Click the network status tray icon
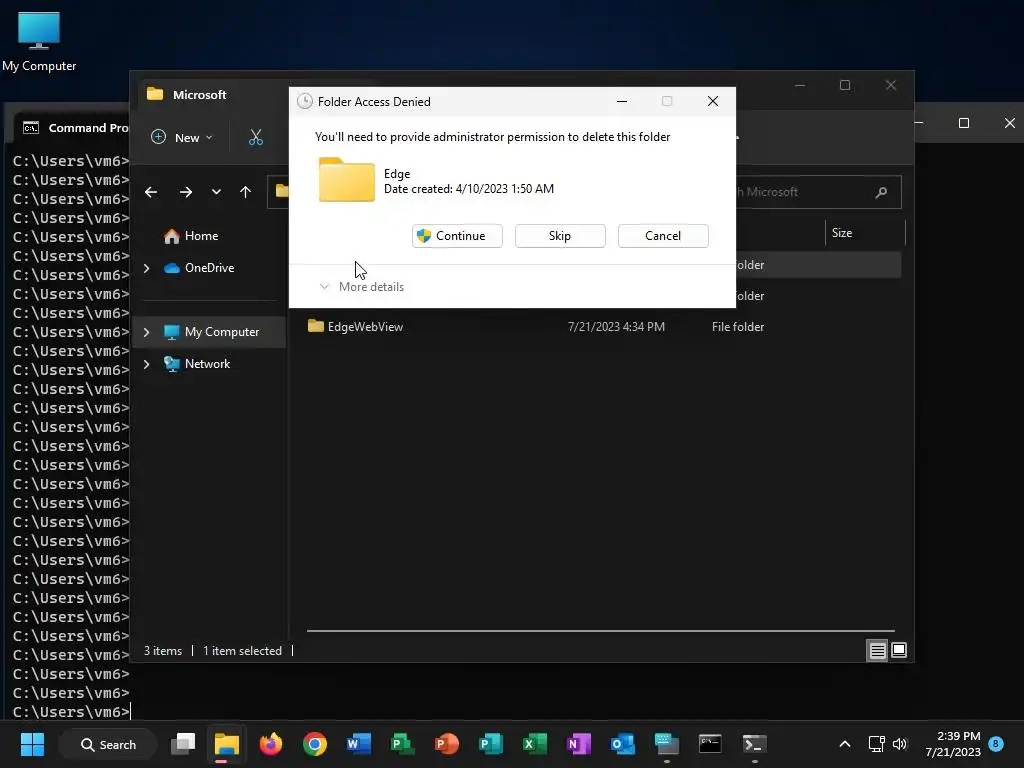 pyautogui.click(x=876, y=744)
